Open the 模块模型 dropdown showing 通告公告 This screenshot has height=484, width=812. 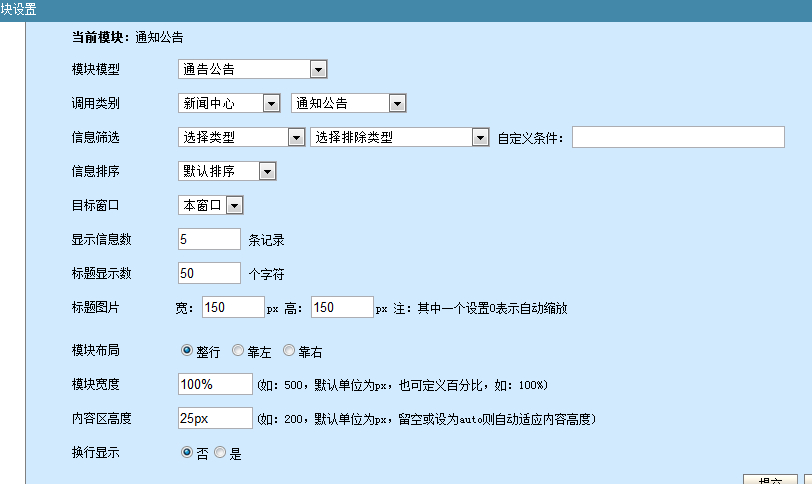click(x=253, y=69)
